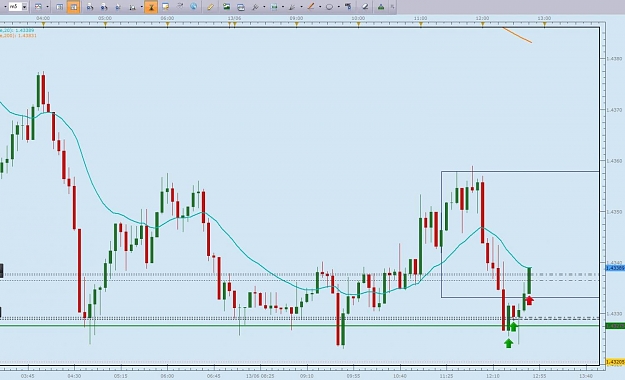This screenshot has width=625, height=380.
Task: Toggle the highlighted hourglass toolbar icon
Action: 151,7
